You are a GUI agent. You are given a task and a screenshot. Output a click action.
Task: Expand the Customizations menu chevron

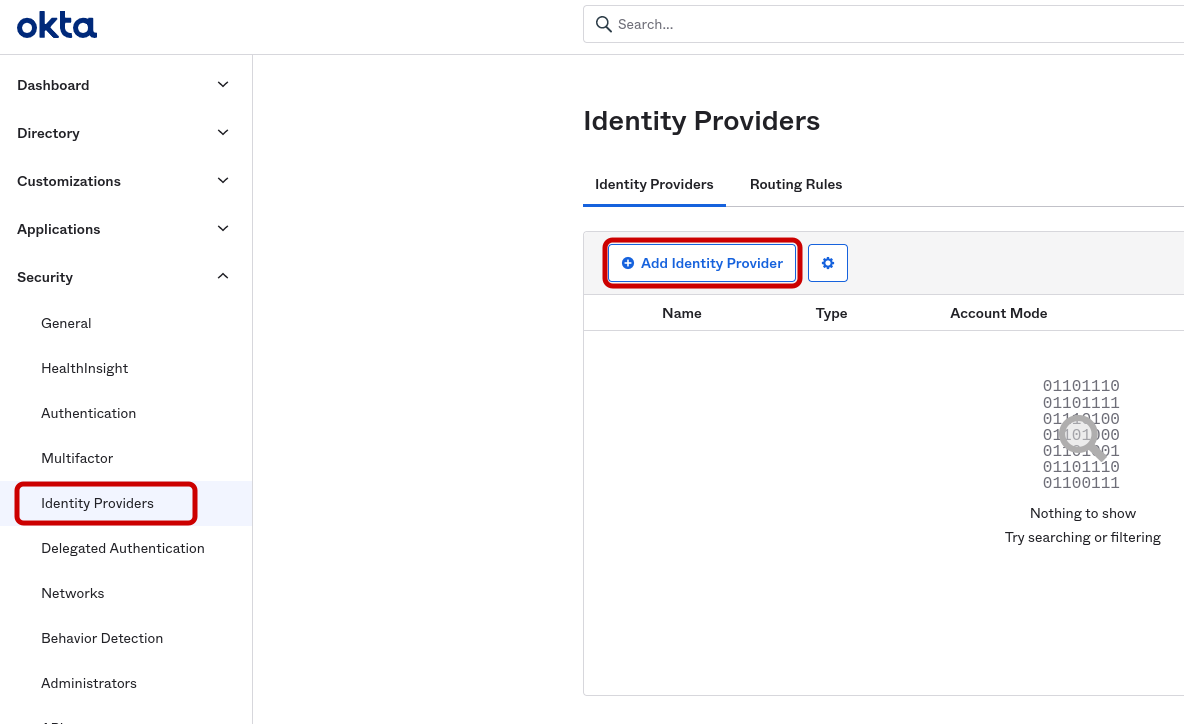[223, 180]
